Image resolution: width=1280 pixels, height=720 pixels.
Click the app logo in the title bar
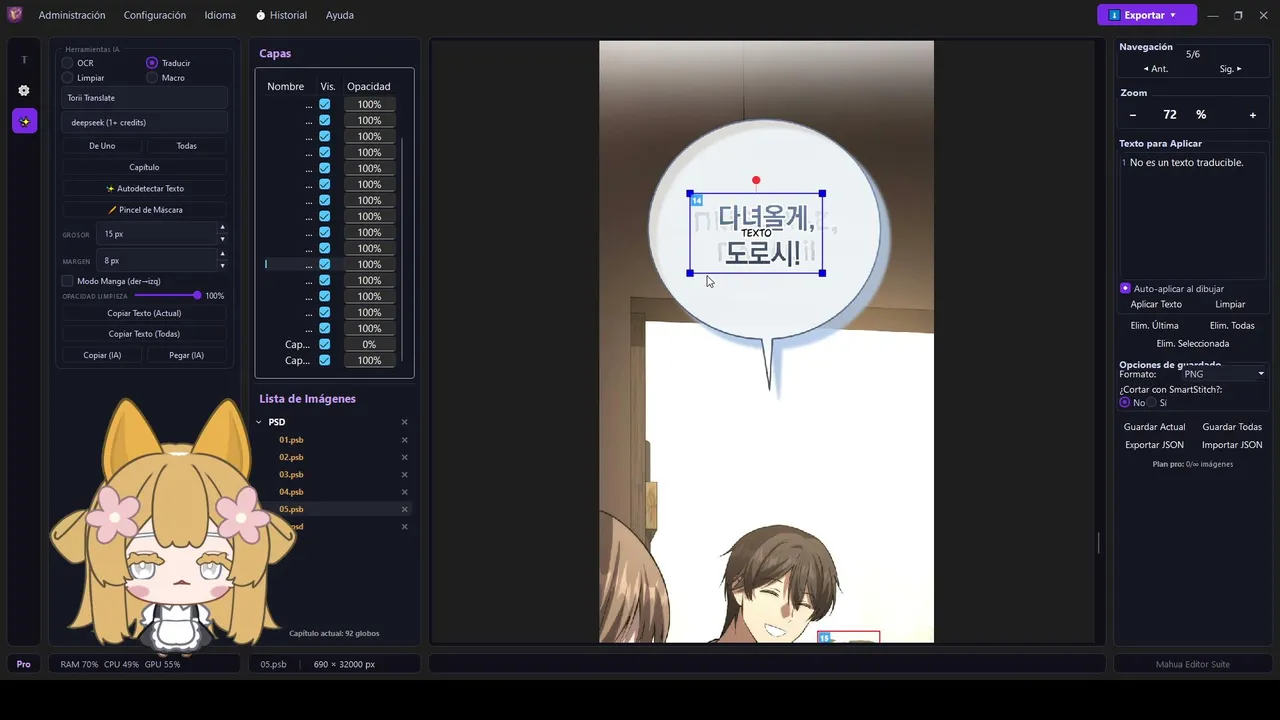pyautogui.click(x=15, y=15)
